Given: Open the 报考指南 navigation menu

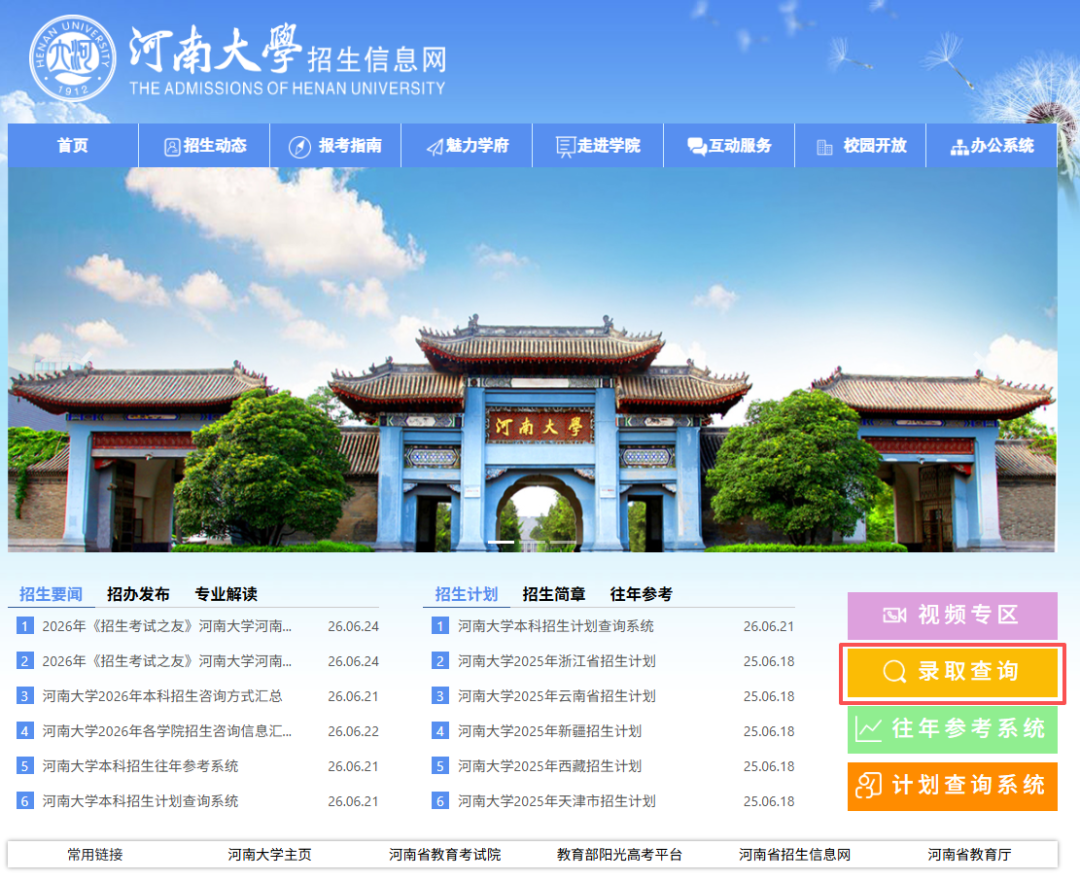Looking at the screenshot, I should (335, 146).
